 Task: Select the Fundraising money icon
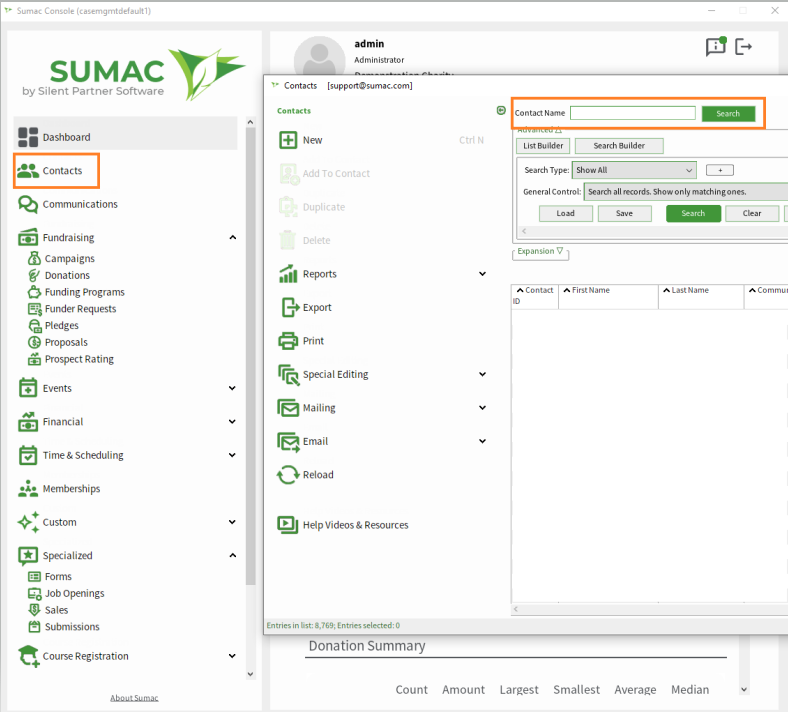tap(28, 237)
